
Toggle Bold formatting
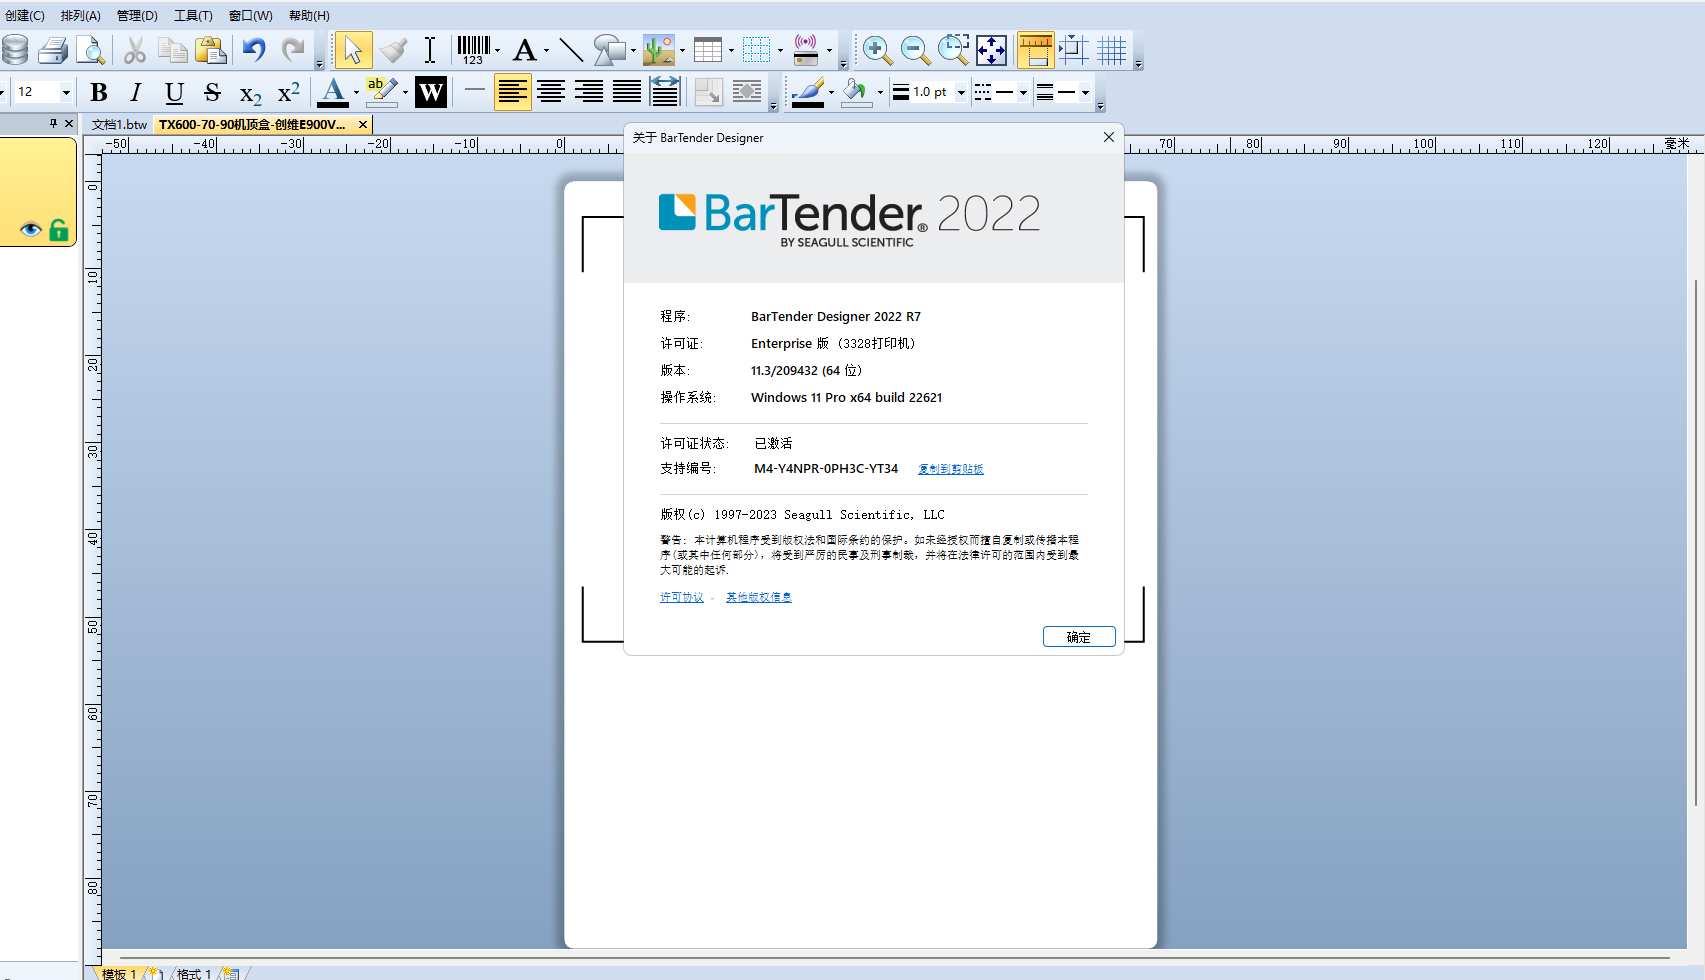coord(98,92)
